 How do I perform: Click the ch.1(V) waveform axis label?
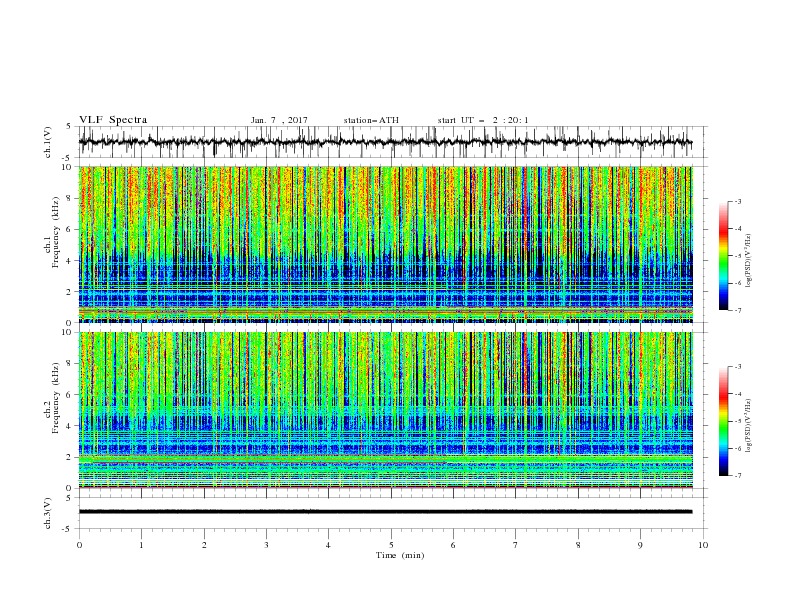click(48, 142)
